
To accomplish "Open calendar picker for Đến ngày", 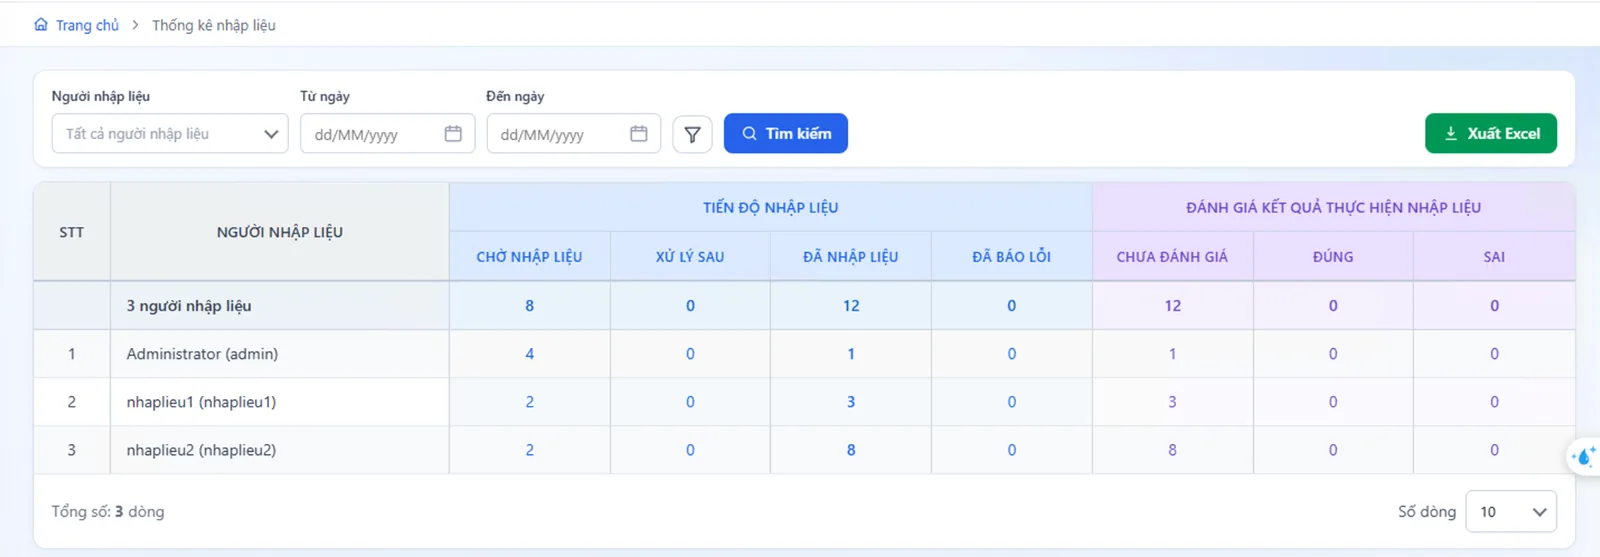I will point(639,134).
